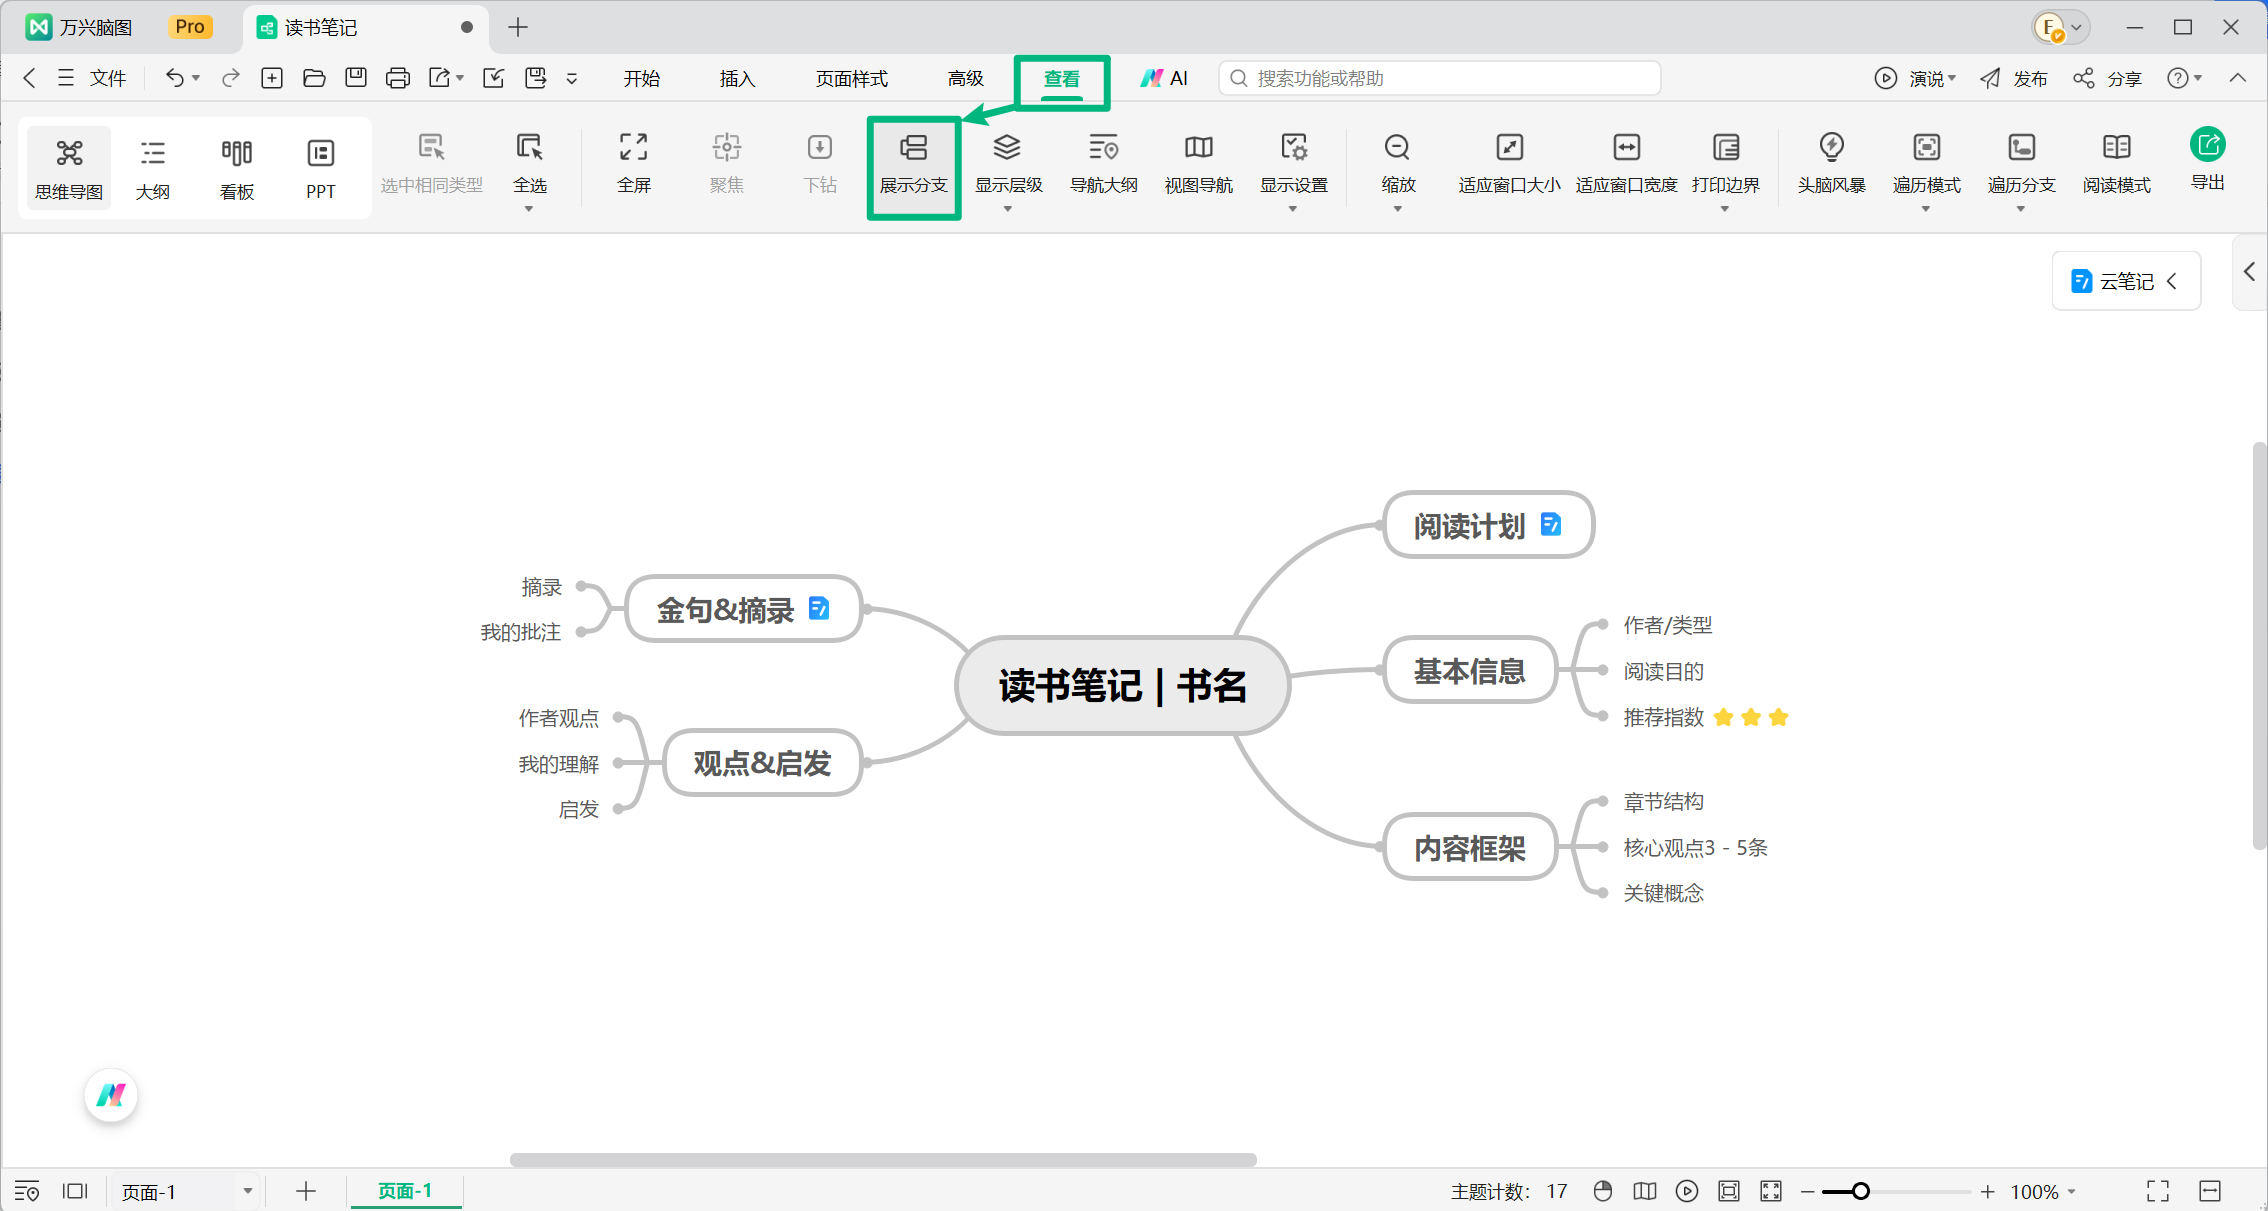
Task: Switch to the Advanced (高级) ribbon tab
Action: pyautogui.click(x=965, y=78)
